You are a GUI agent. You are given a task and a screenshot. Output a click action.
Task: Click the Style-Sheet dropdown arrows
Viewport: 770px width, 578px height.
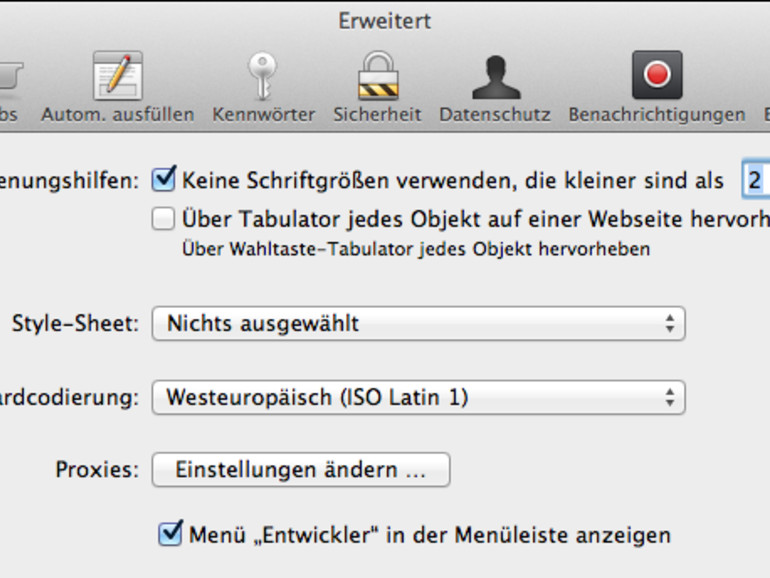(670, 324)
